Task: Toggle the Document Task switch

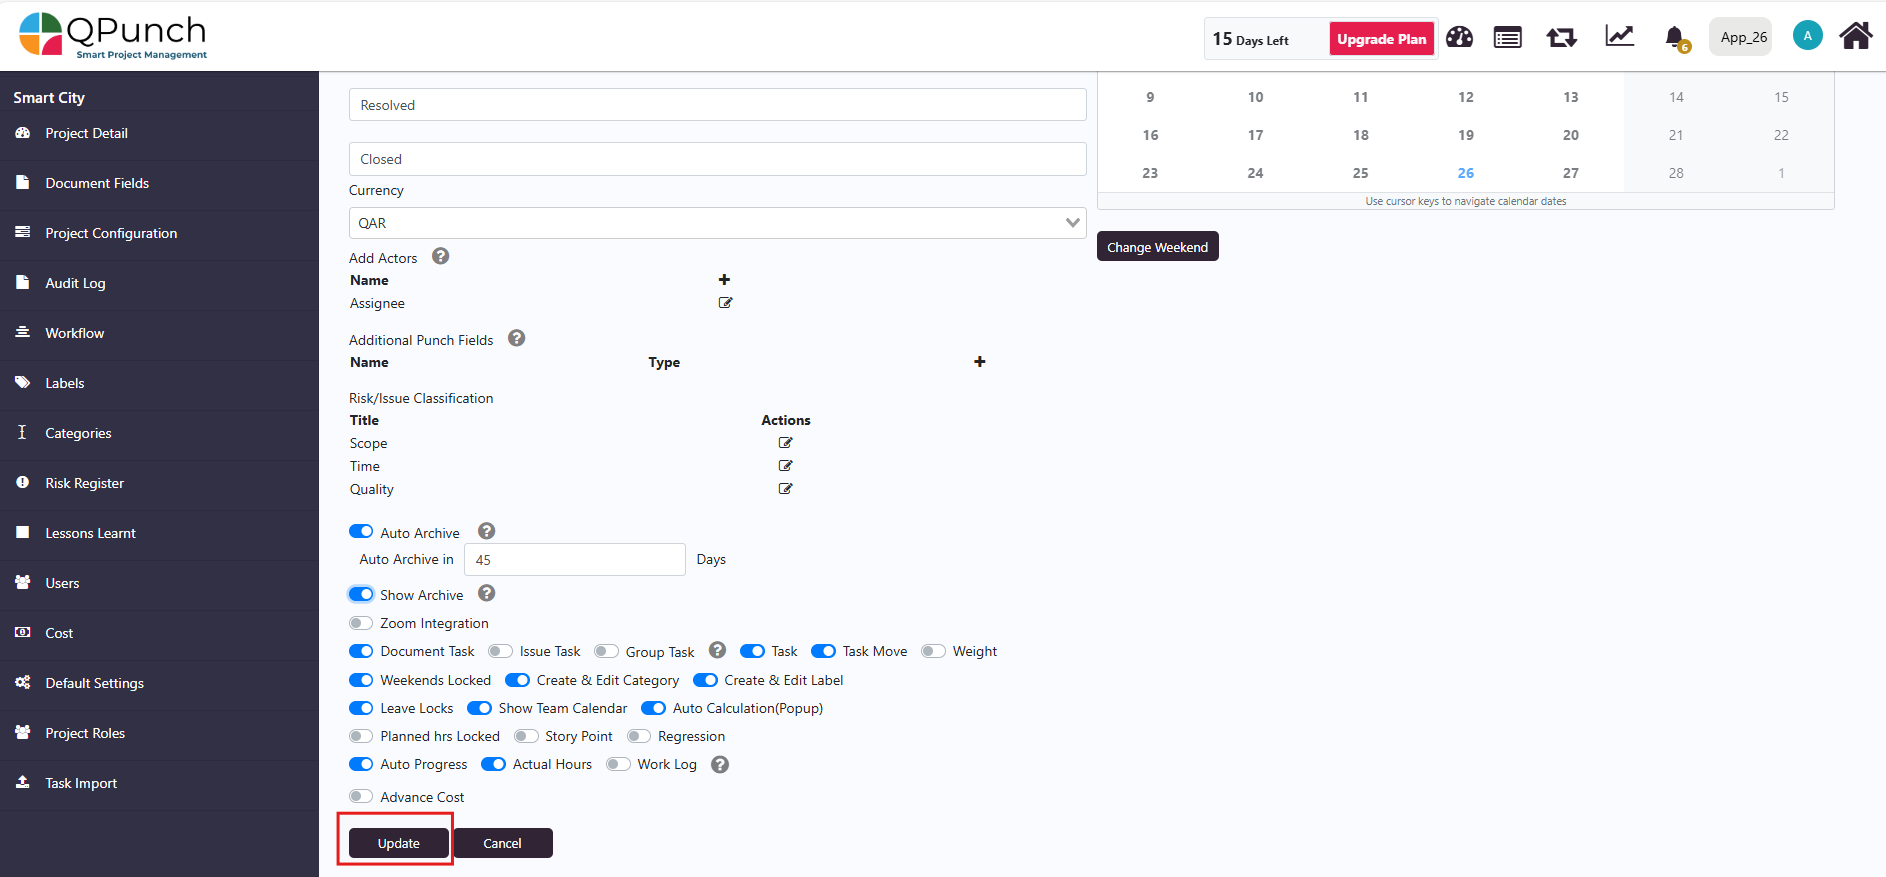Action: (361, 651)
